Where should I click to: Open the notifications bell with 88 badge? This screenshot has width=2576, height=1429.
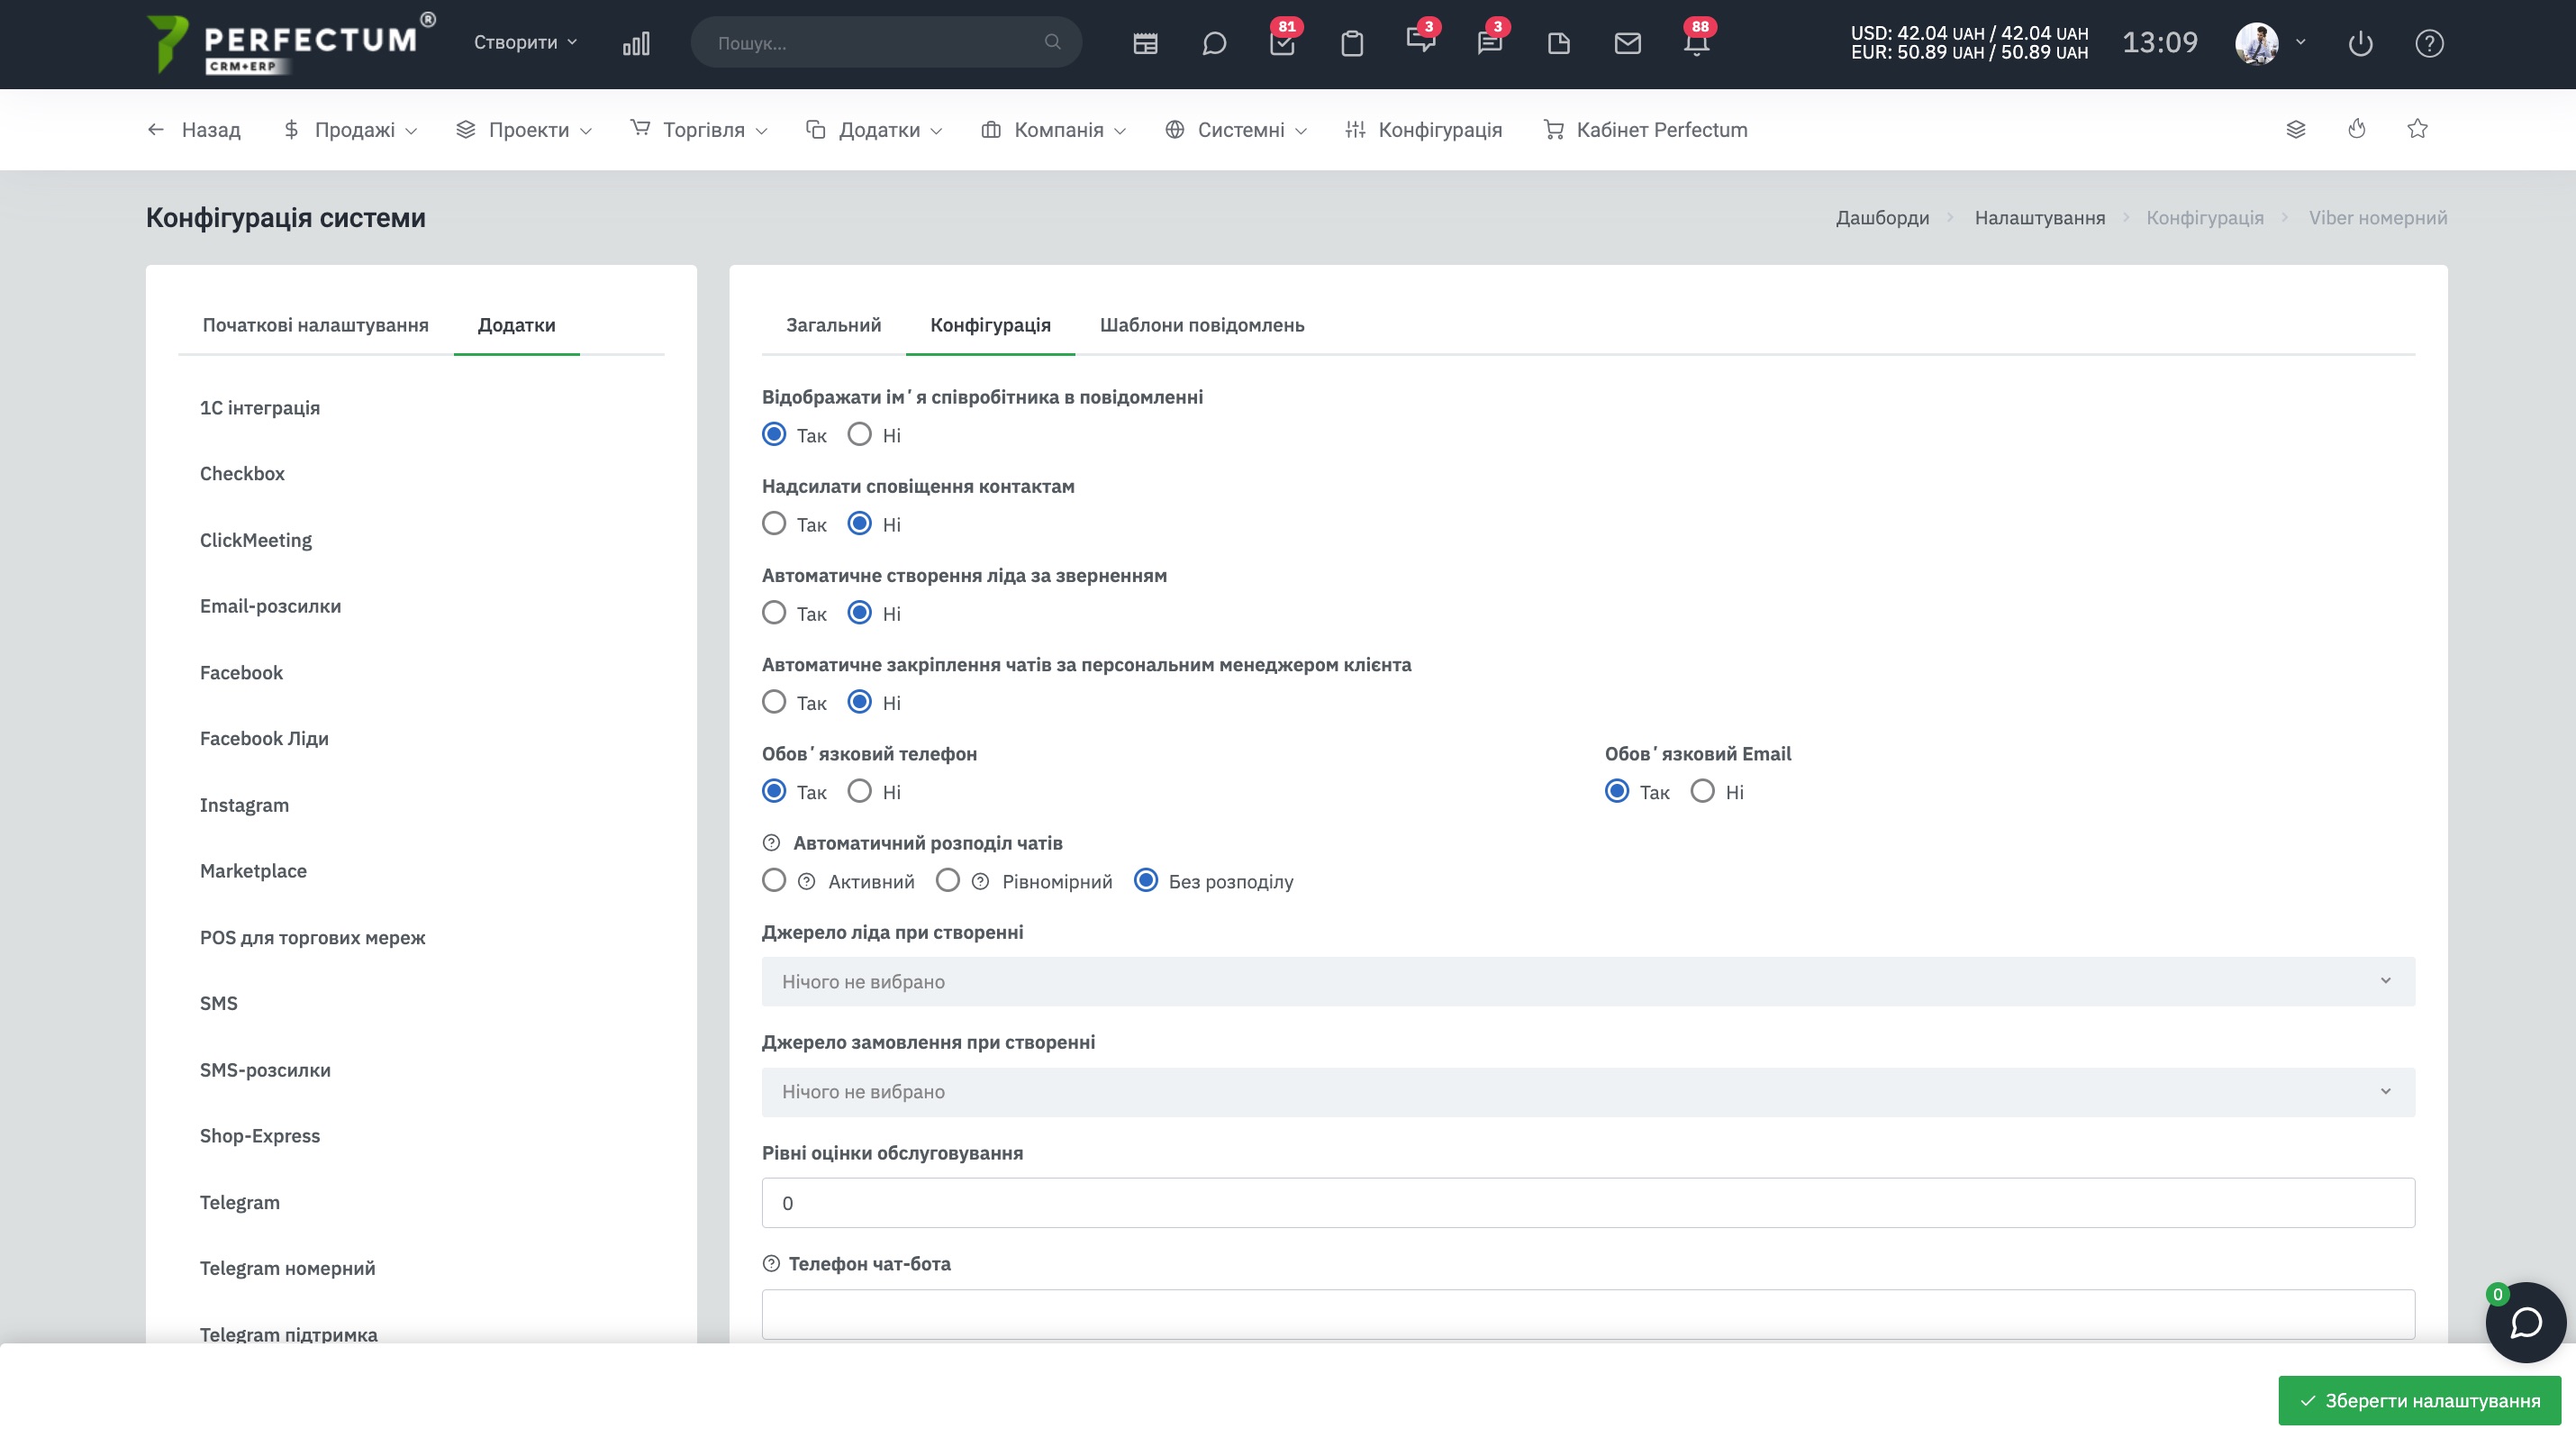(1696, 43)
